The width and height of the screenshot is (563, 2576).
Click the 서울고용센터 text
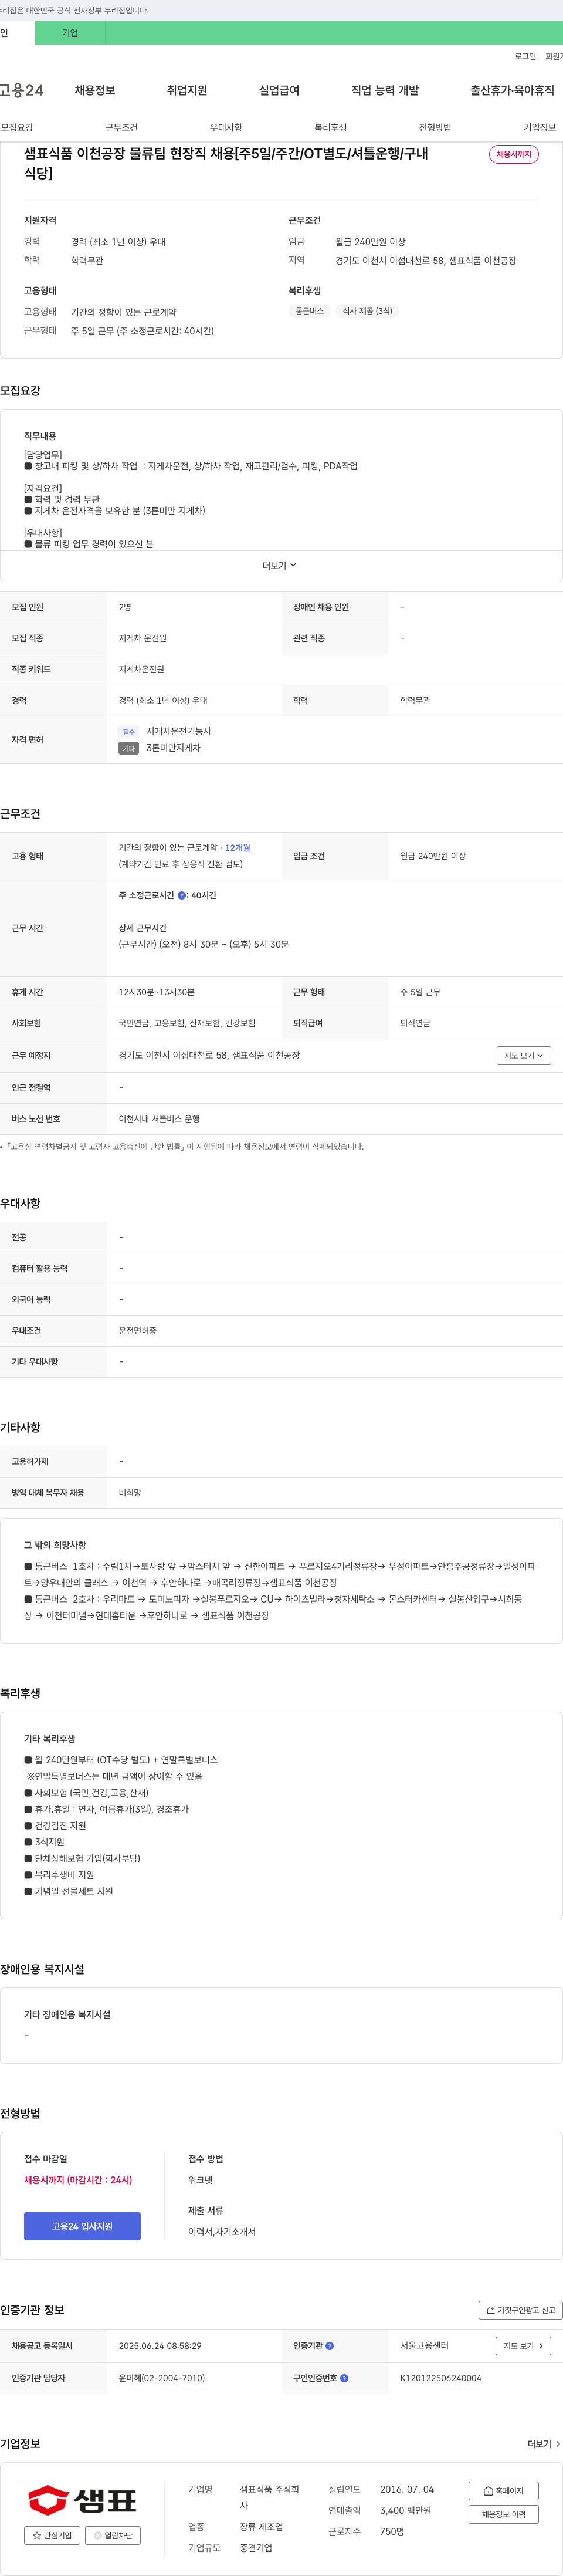point(424,2346)
